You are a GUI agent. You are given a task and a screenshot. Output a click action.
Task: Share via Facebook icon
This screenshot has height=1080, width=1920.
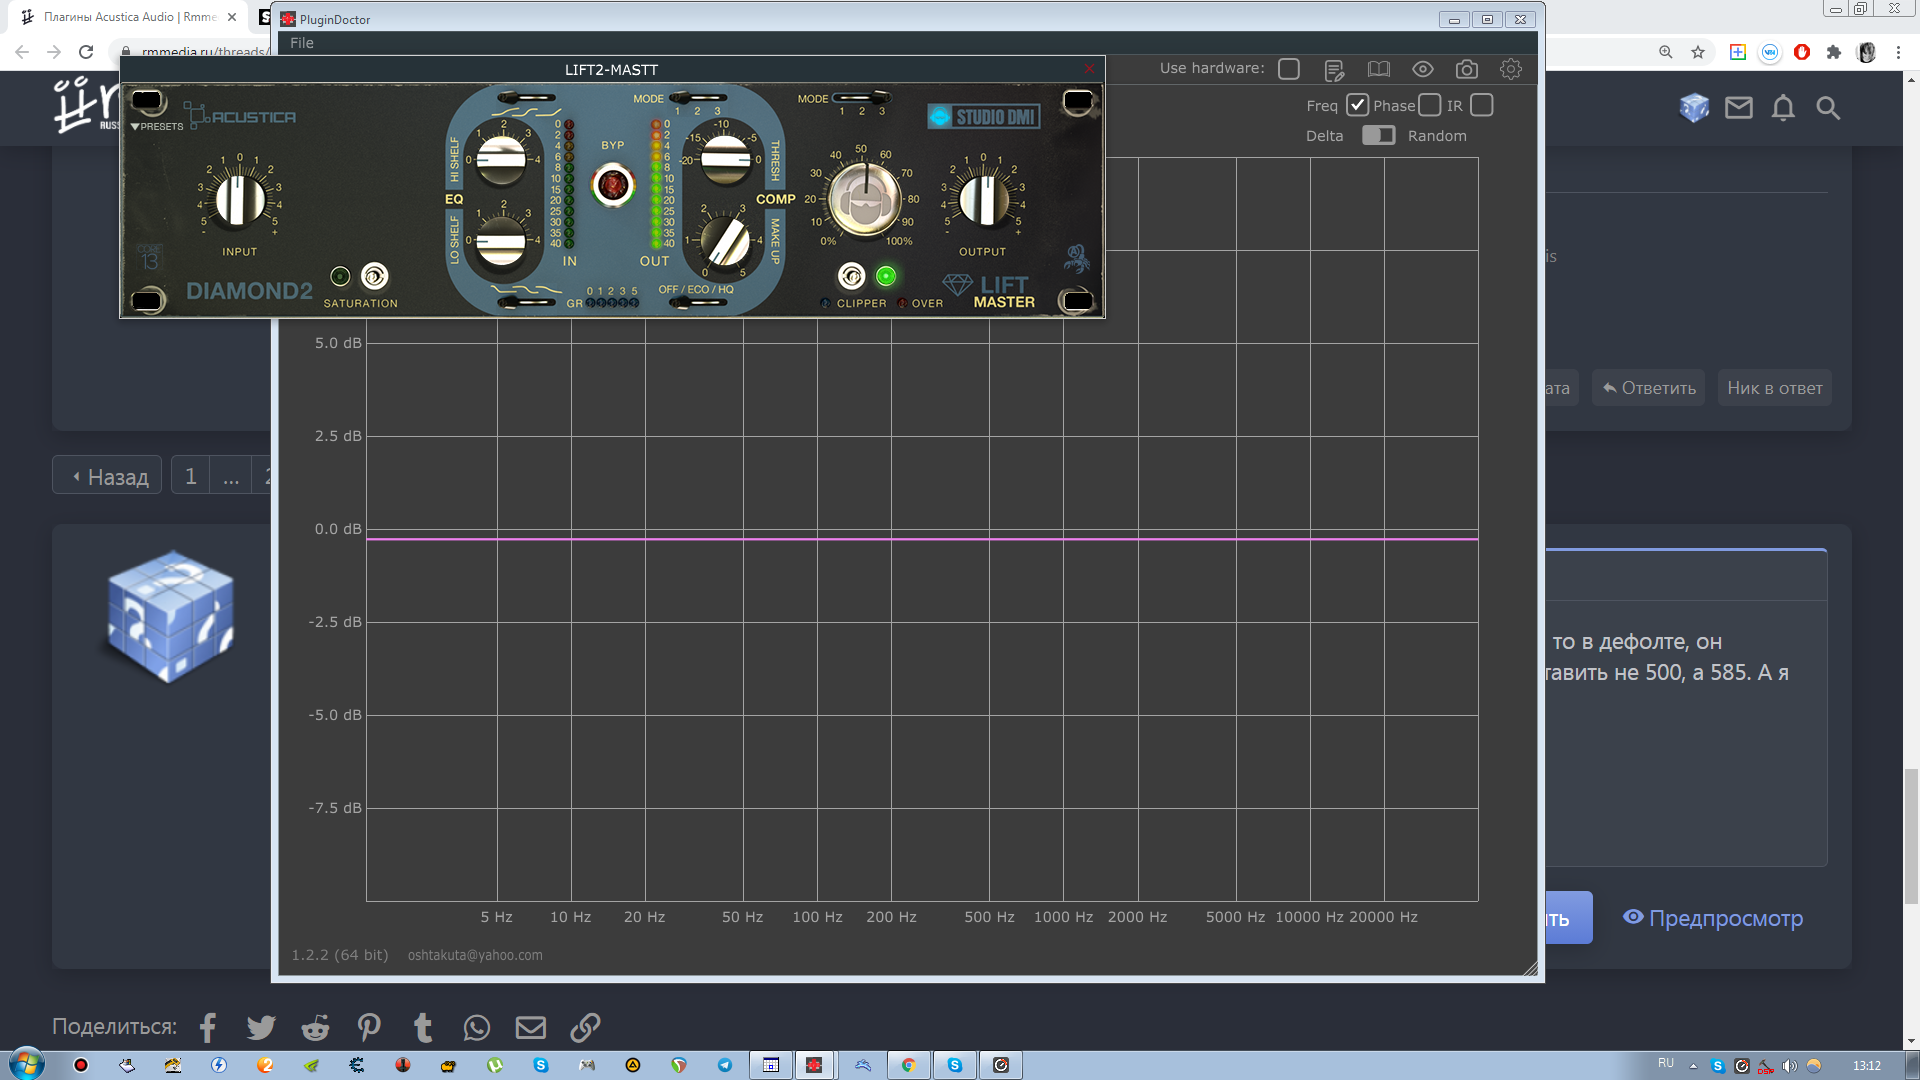coord(208,1027)
